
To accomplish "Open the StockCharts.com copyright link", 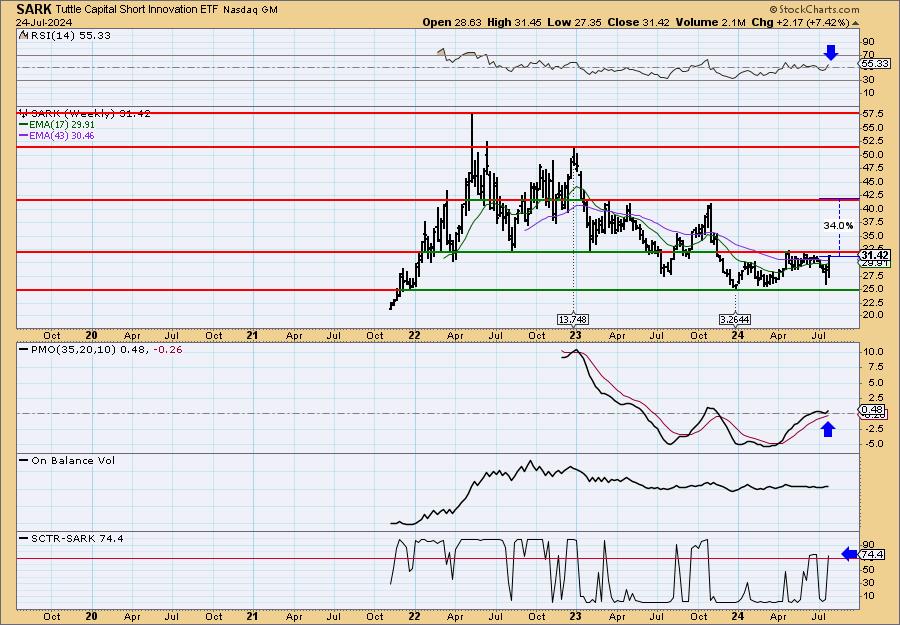I will 814,9.
